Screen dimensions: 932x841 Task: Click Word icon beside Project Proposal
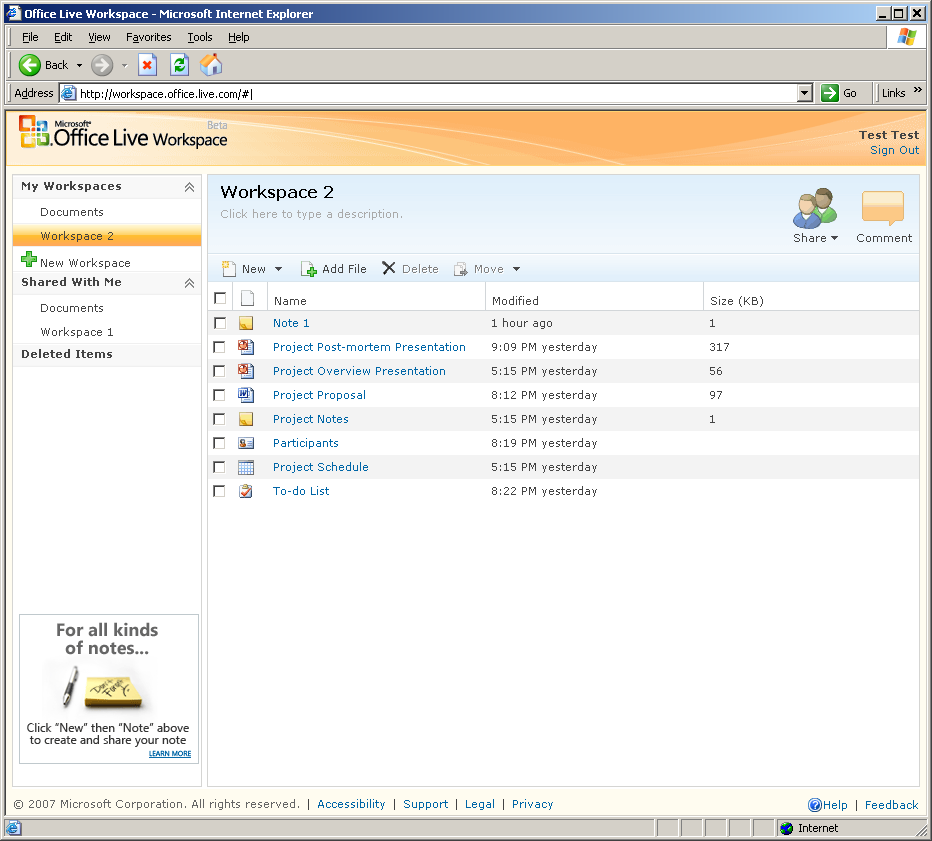[x=246, y=395]
